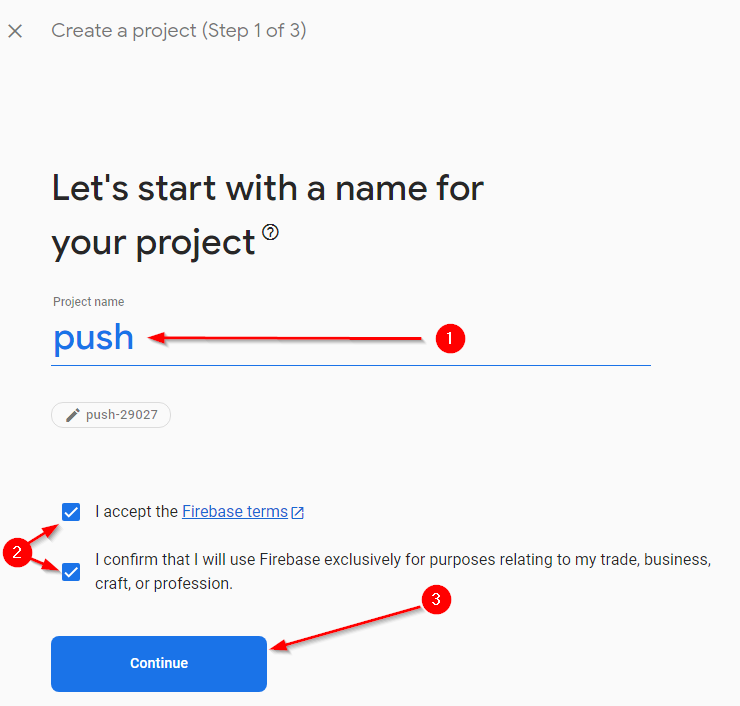Click the "I accept the" label text

tap(137, 512)
